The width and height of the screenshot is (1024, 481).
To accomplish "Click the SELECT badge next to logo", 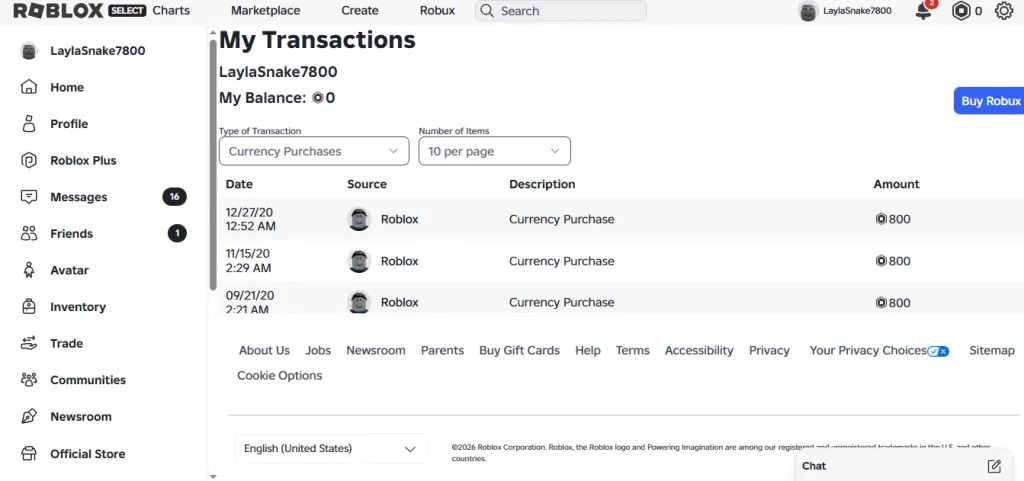I will 127,10.
